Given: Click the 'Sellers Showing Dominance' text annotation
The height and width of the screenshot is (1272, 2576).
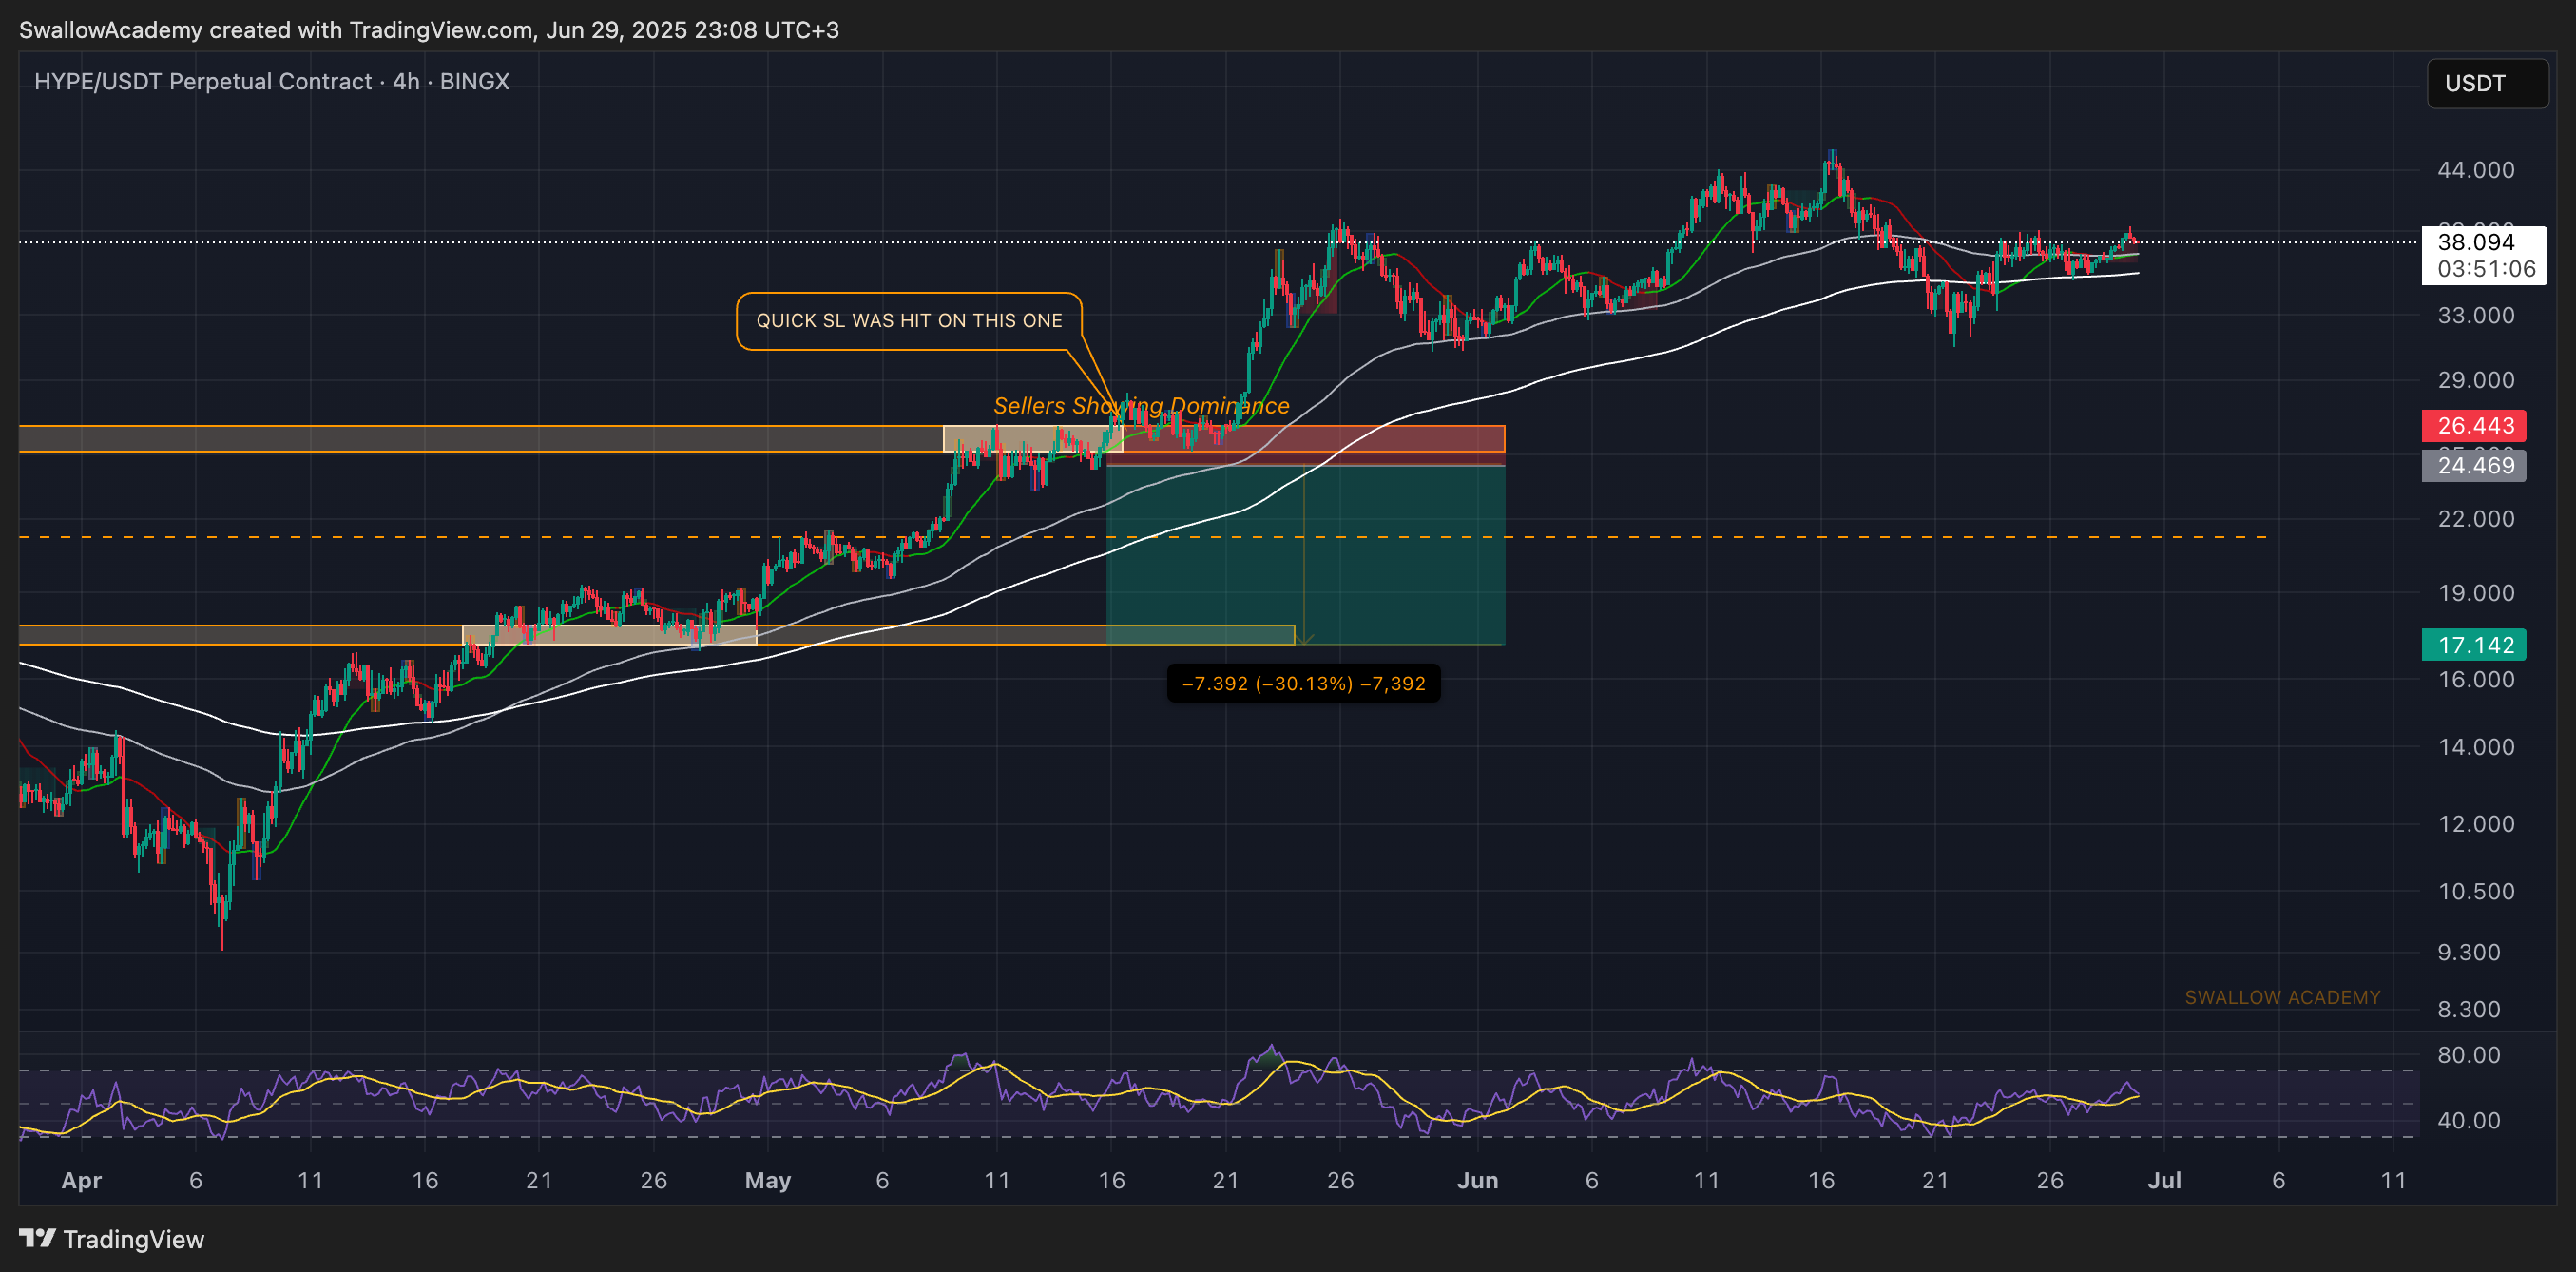Looking at the screenshot, I should coord(1141,406).
